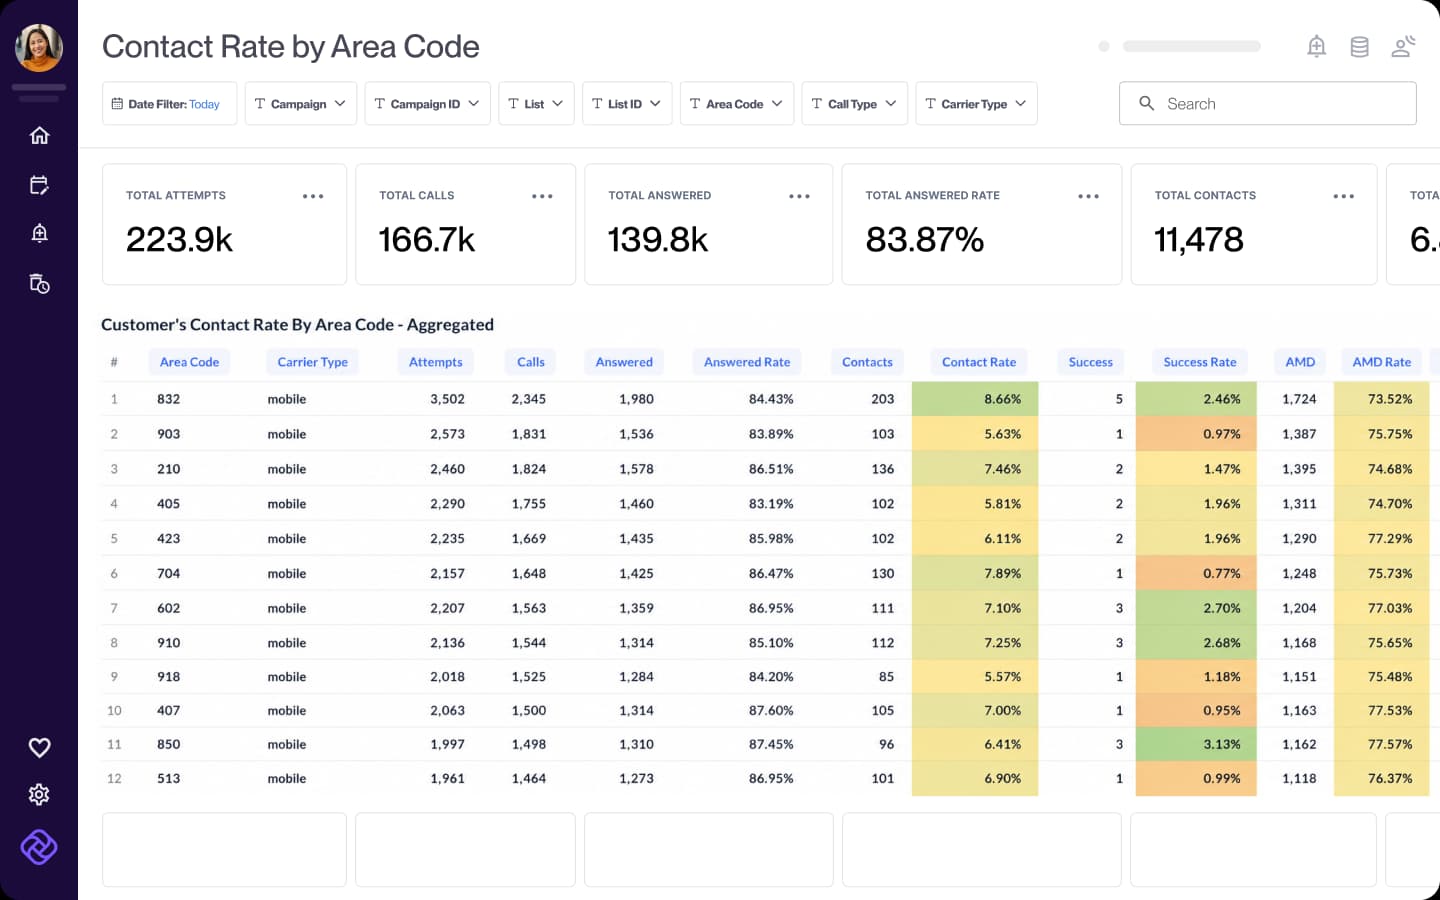Expand the Carrier Type filter dropdown
This screenshot has width=1440, height=900.
tap(976, 104)
